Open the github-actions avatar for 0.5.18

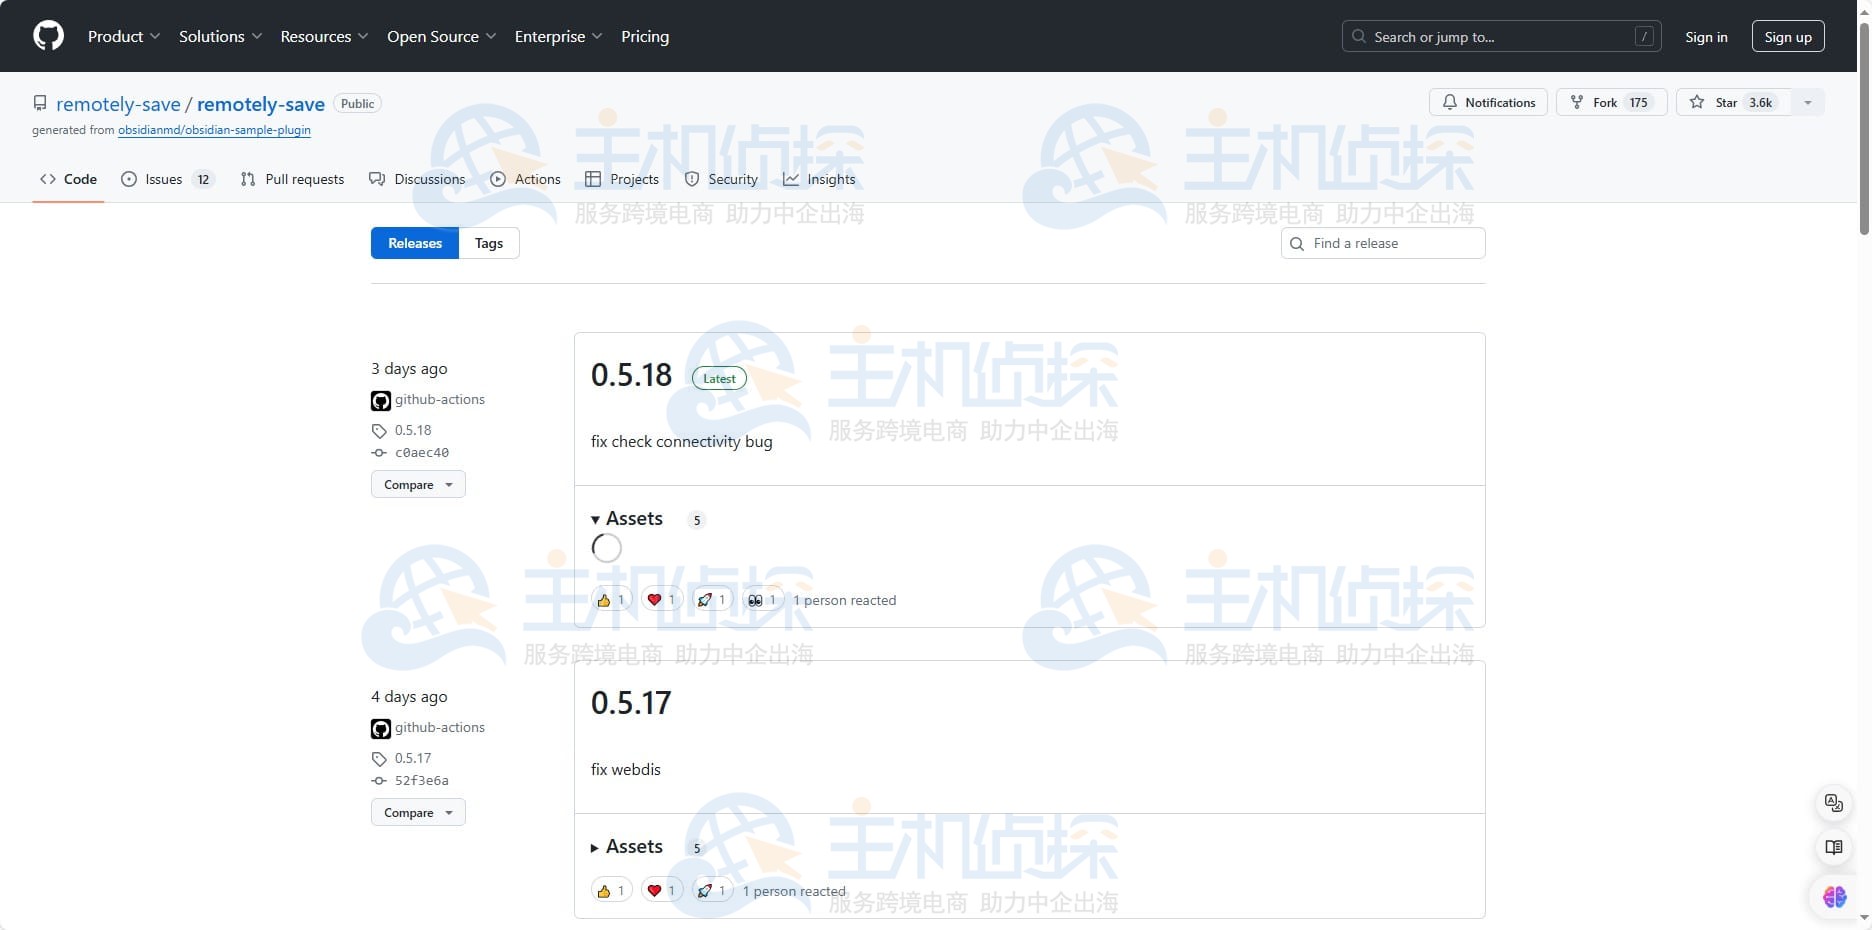pos(380,400)
